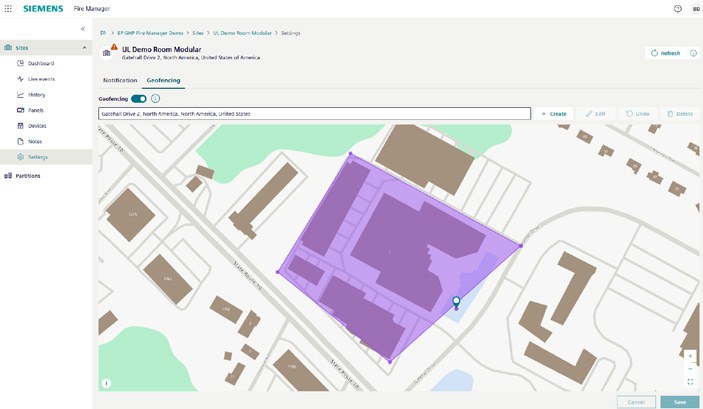Select the Geofencing tab
Viewport: 703px width, 409px height.
coord(163,80)
